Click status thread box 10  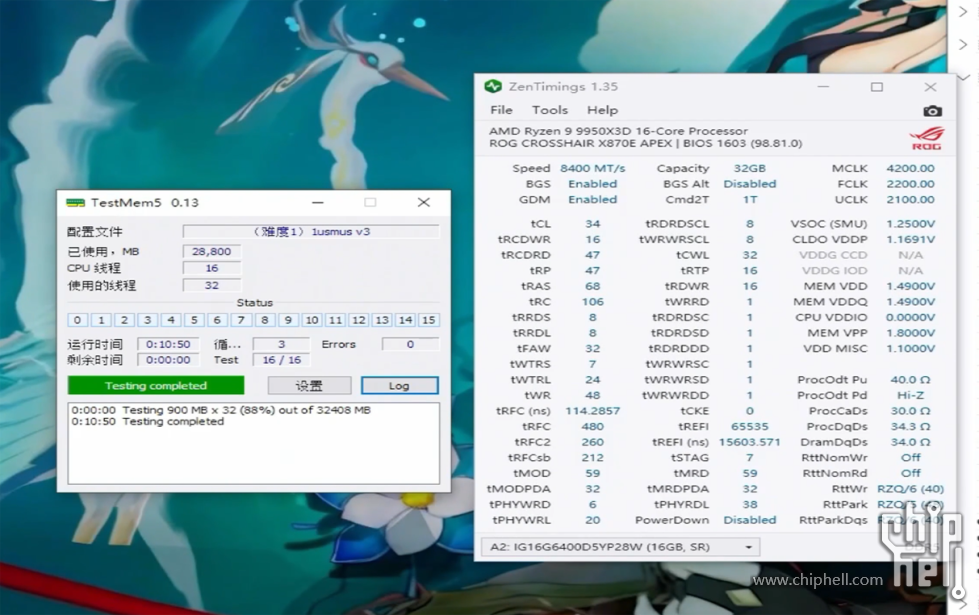click(312, 320)
